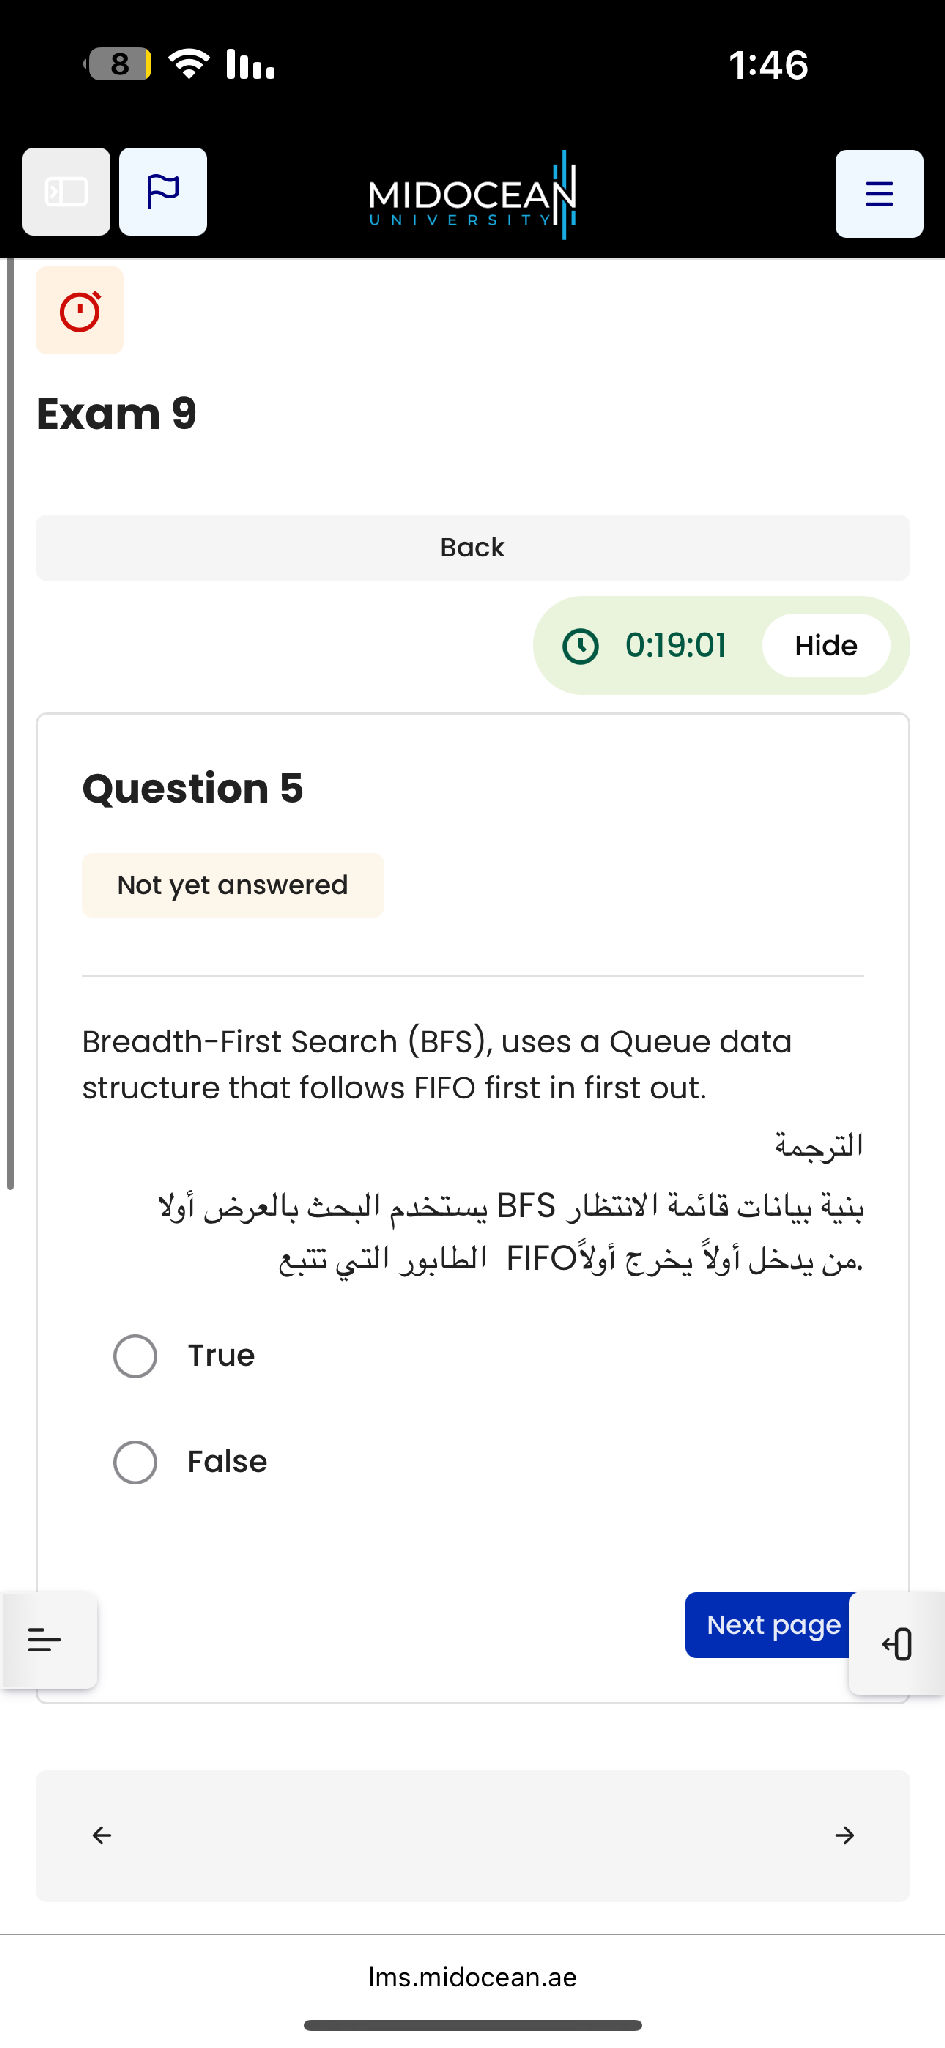Image resolution: width=945 pixels, height=2048 pixels.
Task: Click the sidebar panel icon top left
Action: coord(65,190)
